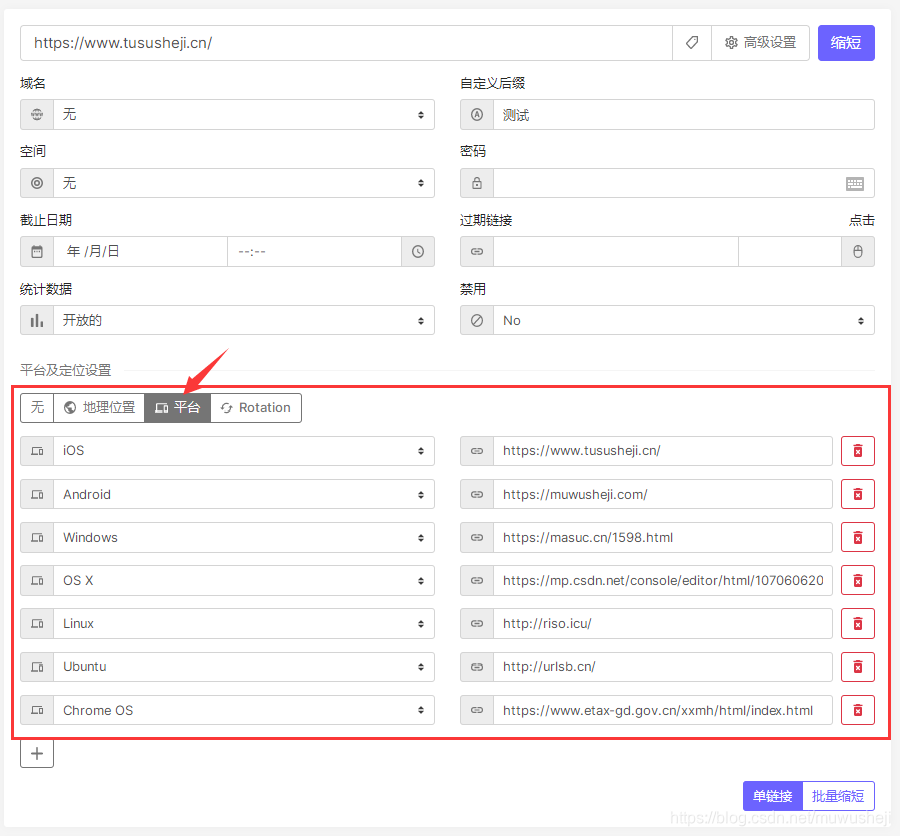The height and width of the screenshot is (836, 900).
Task: Open the iOS platform dropdown
Action: tap(244, 451)
